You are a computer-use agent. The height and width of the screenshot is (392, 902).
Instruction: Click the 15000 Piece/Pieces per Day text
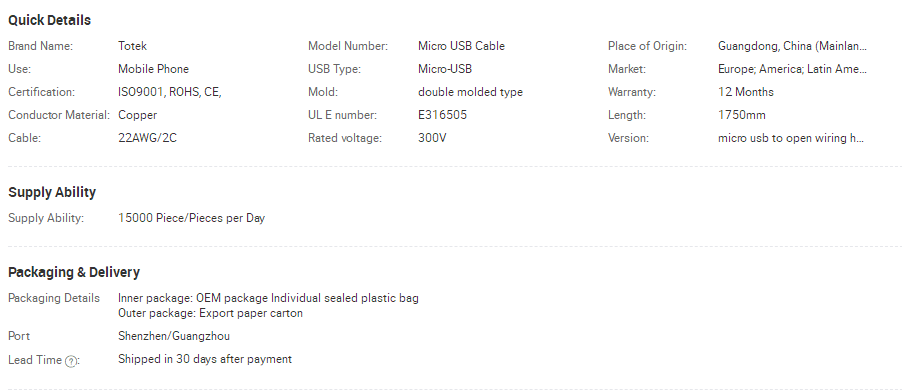click(x=192, y=218)
